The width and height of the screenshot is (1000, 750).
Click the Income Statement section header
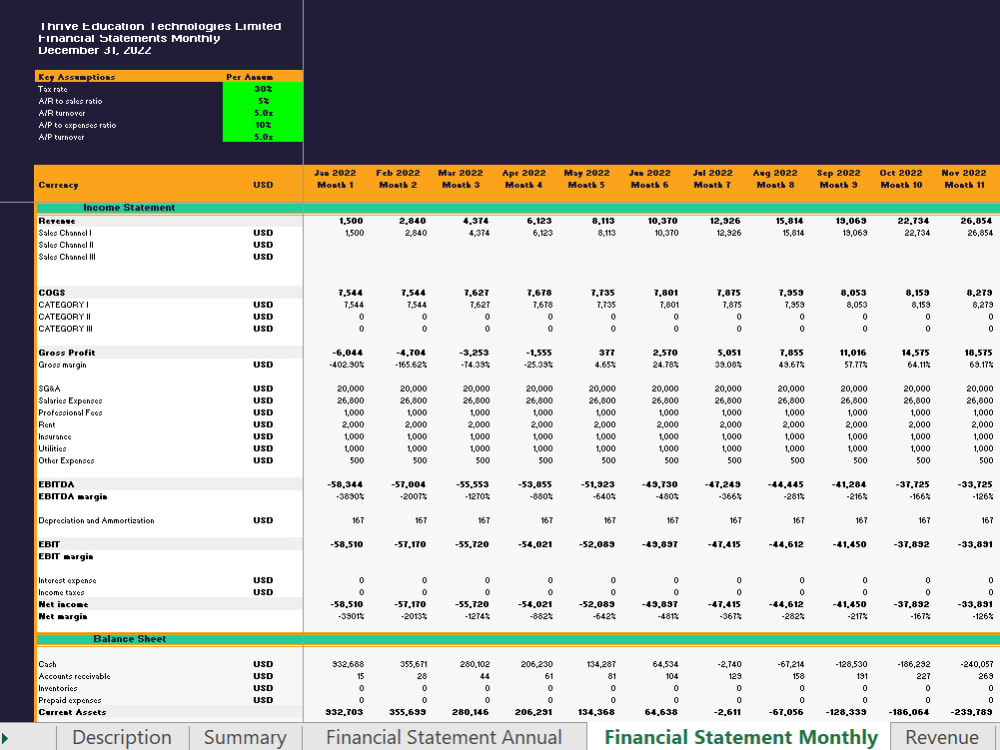[129, 208]
